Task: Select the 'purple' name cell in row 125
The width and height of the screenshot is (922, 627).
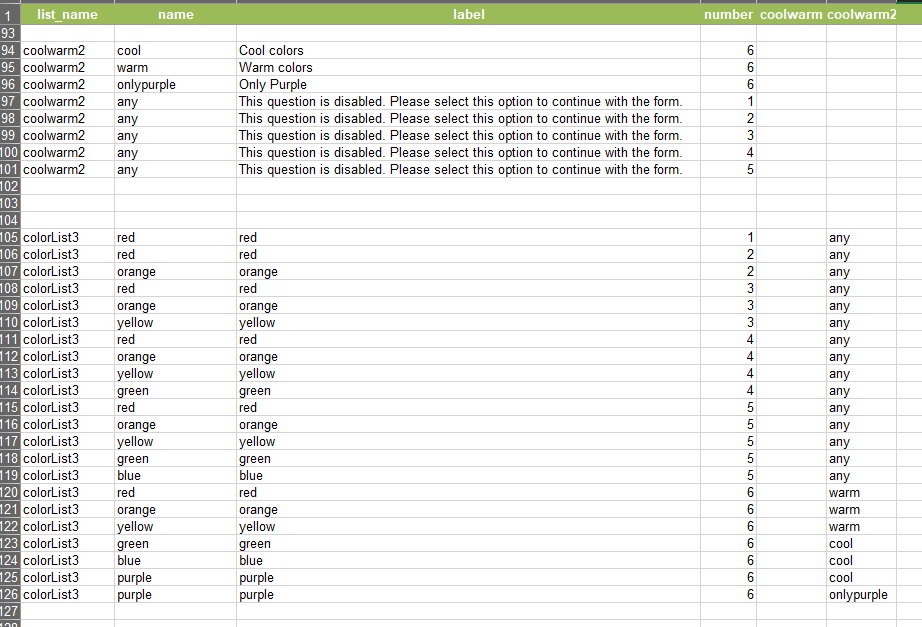Action: coord(175,578)
